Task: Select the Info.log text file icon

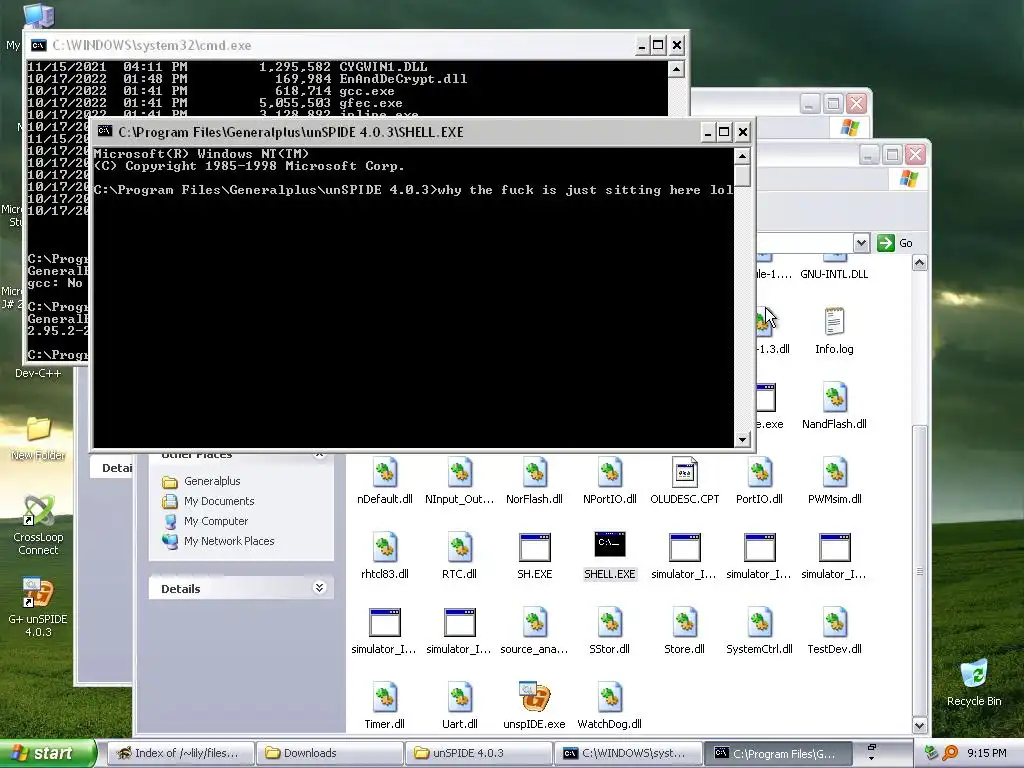Action: coord(835,322)
